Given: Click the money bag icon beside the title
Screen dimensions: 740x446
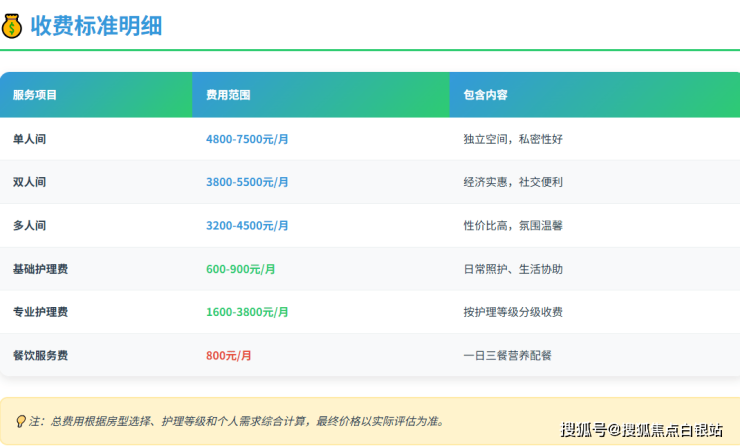Looking at the screenshot, I should 12,26.
